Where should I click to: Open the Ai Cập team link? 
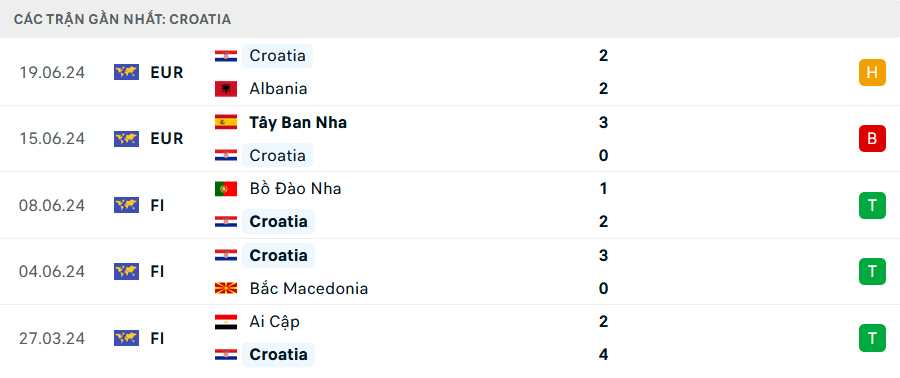click(274, 322)
